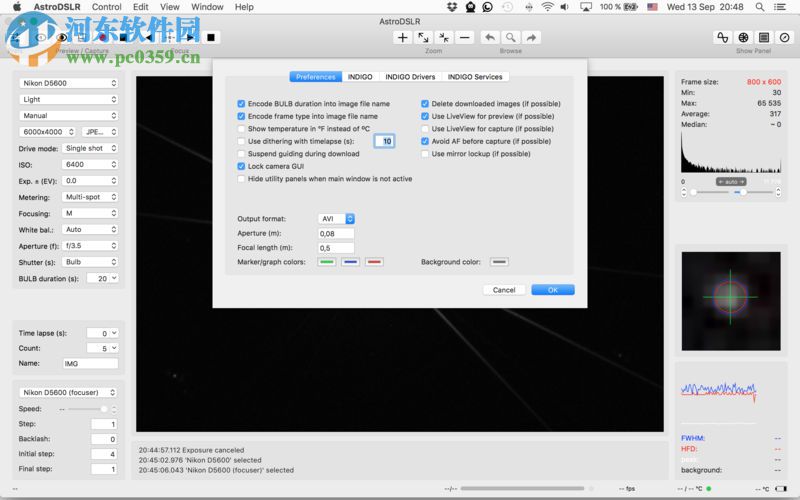Open the Apple menu

pos(17,7)
